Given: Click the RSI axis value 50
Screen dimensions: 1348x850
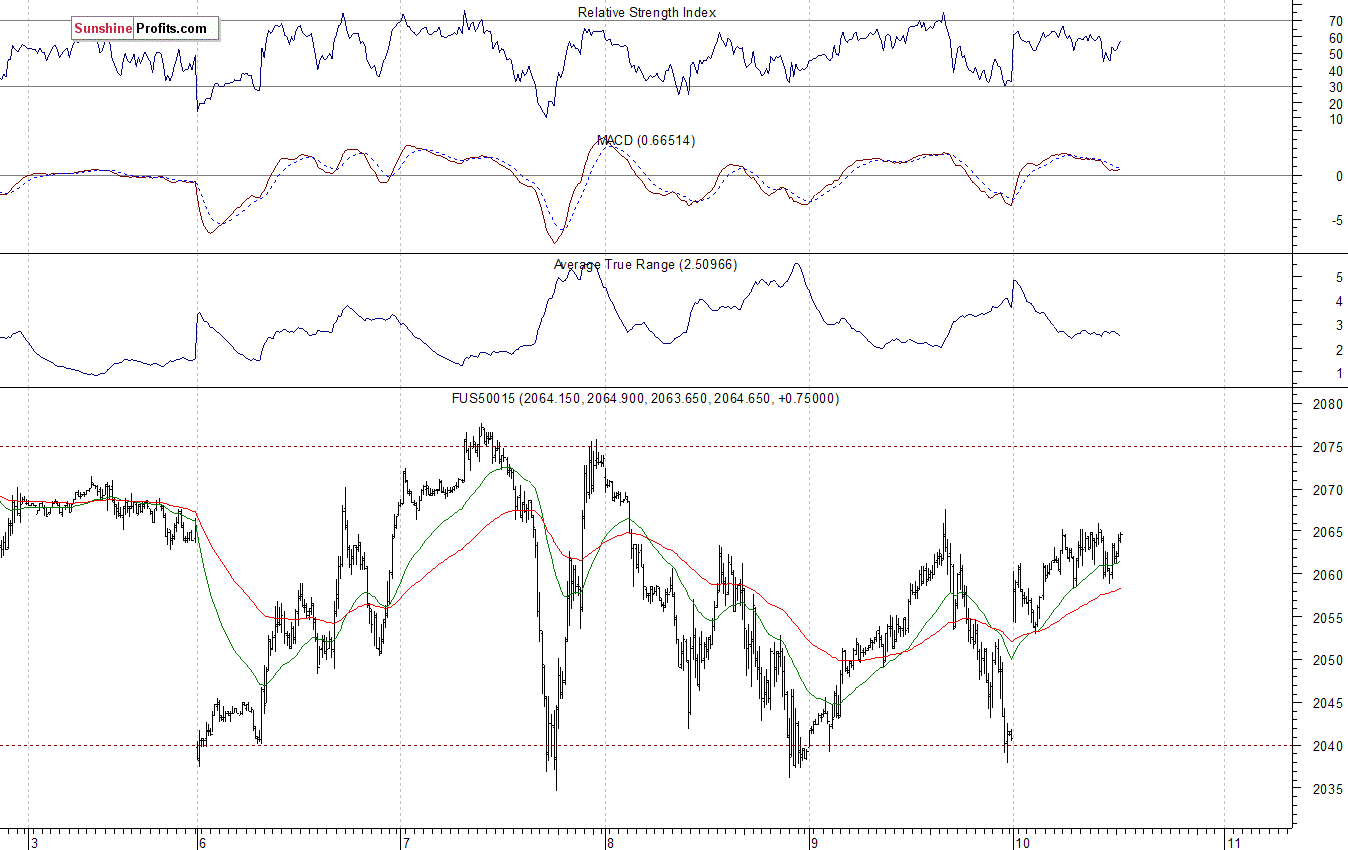Looking at the screenshot, I should point(1335,54).
